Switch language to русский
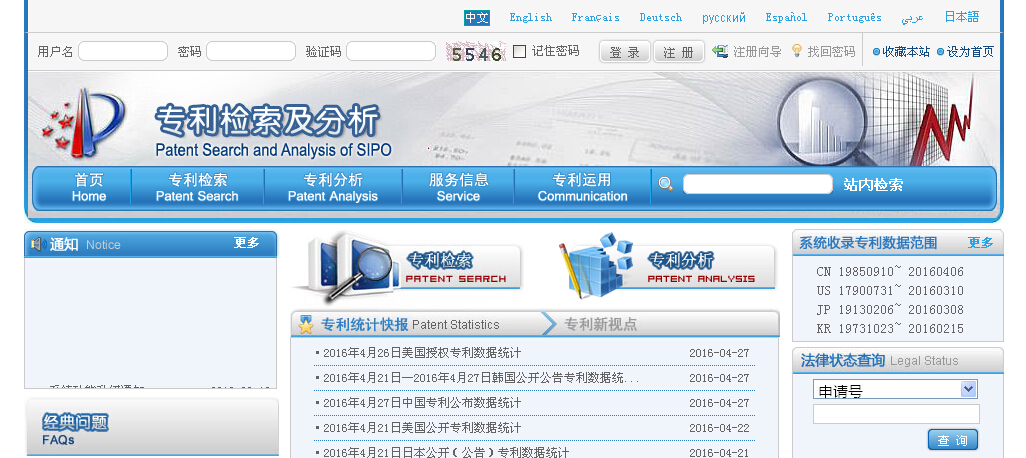 pyautogui.click(x=724, y=18)
